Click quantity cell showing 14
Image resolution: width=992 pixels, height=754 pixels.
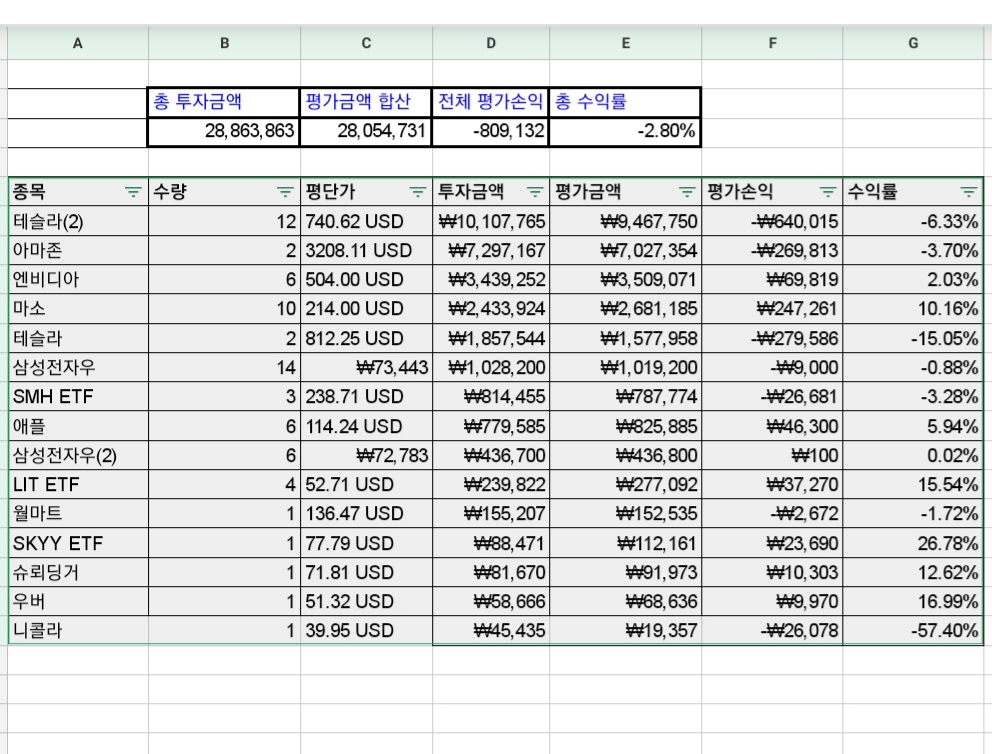click(x=225, y=368)
